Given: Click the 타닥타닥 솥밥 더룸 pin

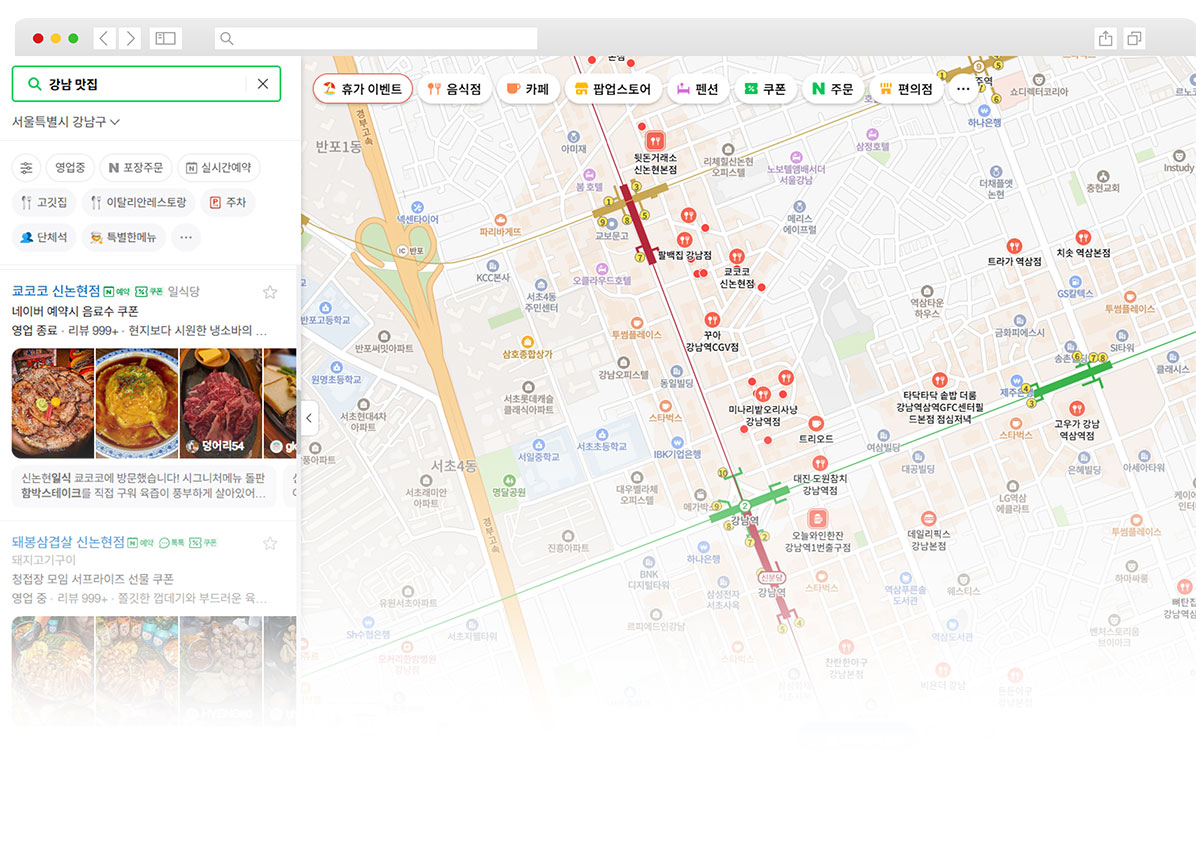Looking at the screenshot, I should point(940,380).
